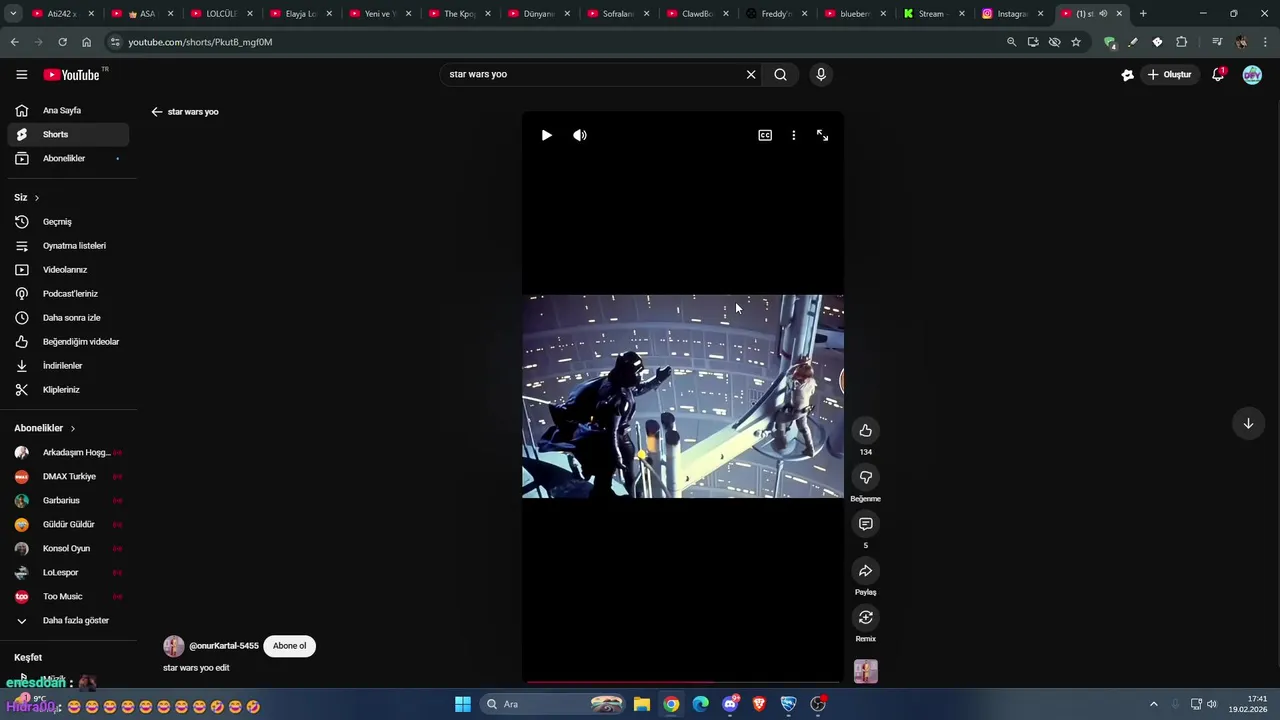Open Ana Sayfa in the sidebar
Viewport: 1280px width, 720px height.
(x=68, y=110)
